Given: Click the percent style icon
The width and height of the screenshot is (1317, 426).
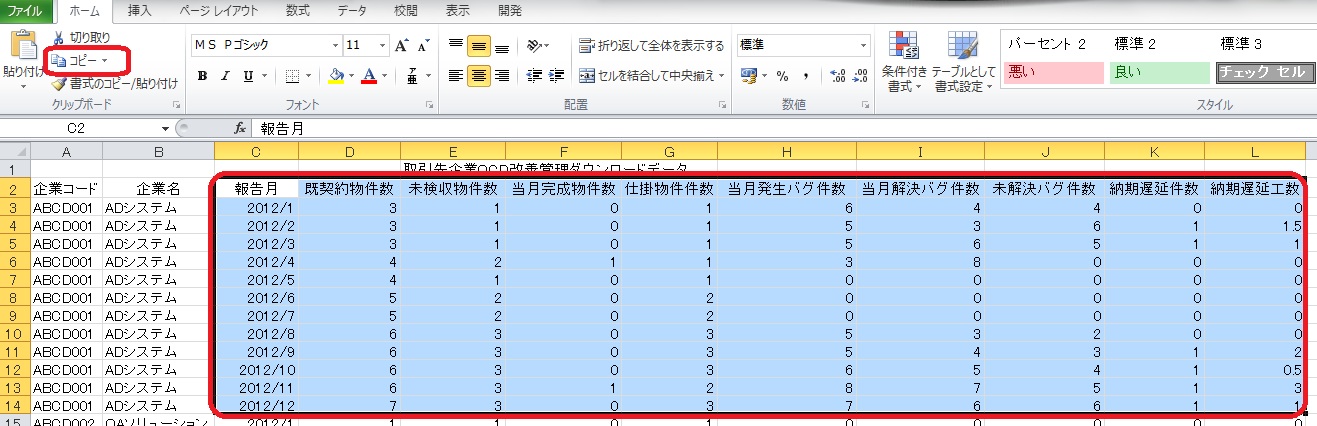Looking at the screenshot, I should [x=782, y=76].
